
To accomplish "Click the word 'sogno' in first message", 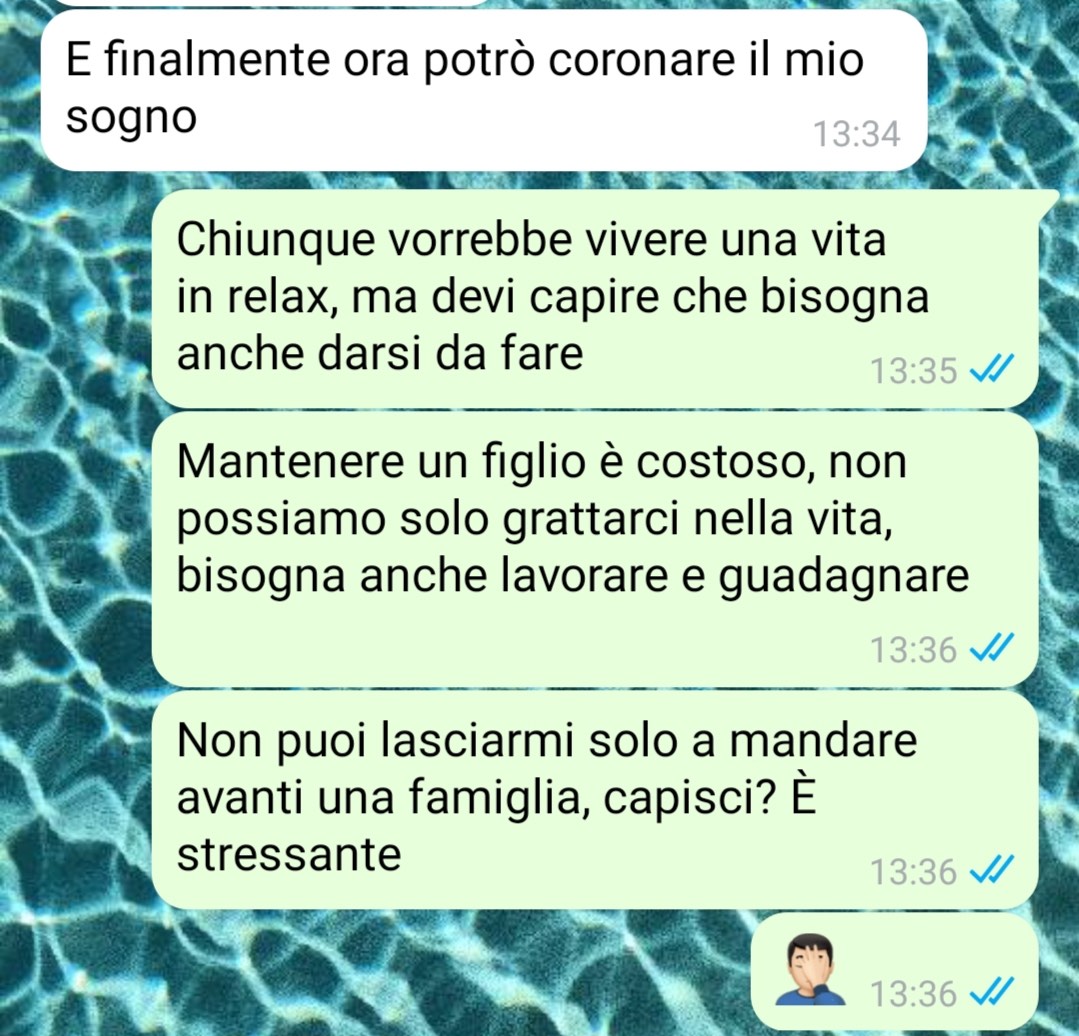I will (x=131, y=119).
